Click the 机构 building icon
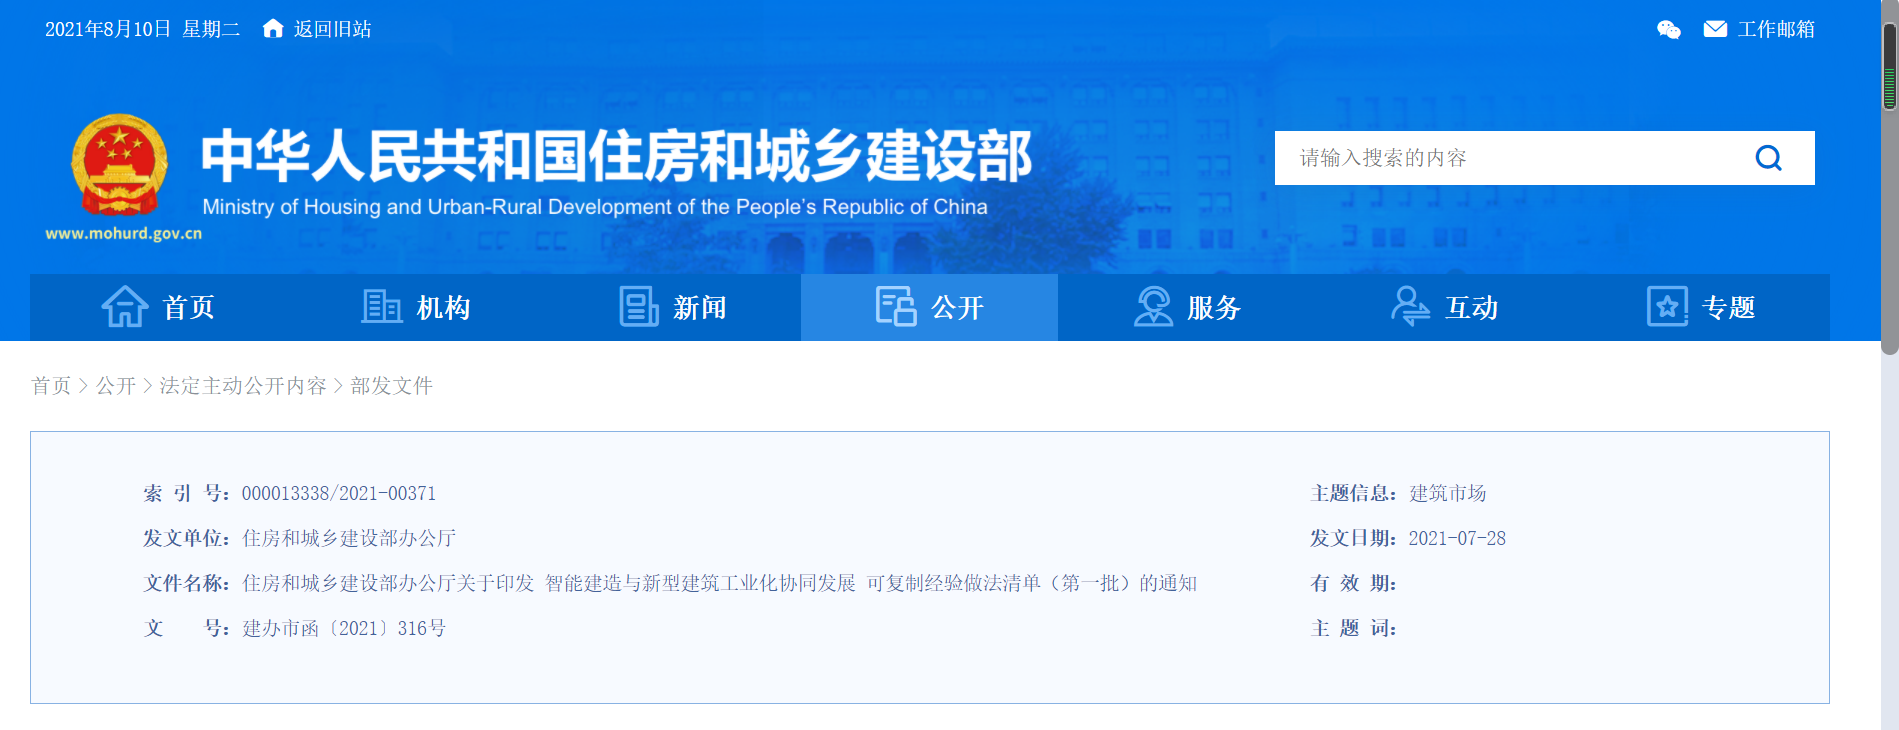This screenshot has width=1899, height=730. (381, 307)
